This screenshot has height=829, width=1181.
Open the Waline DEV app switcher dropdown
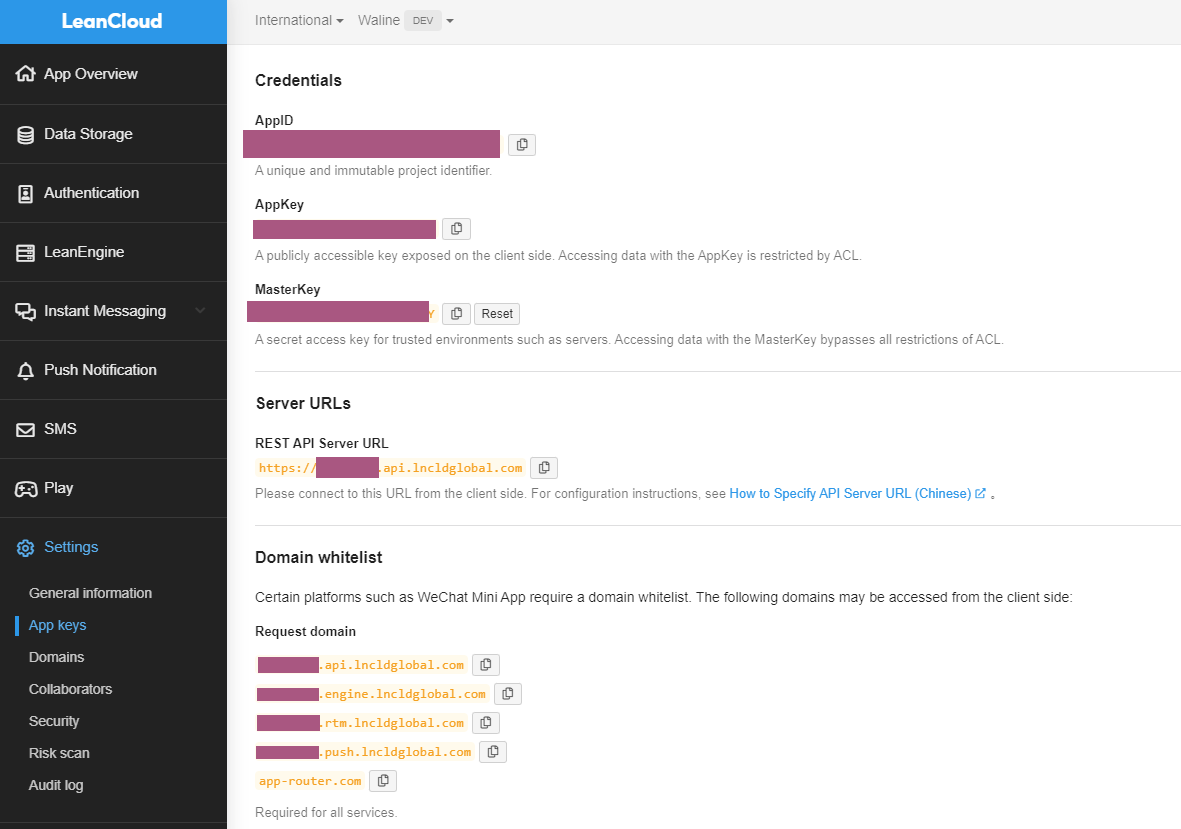[406, 21]
